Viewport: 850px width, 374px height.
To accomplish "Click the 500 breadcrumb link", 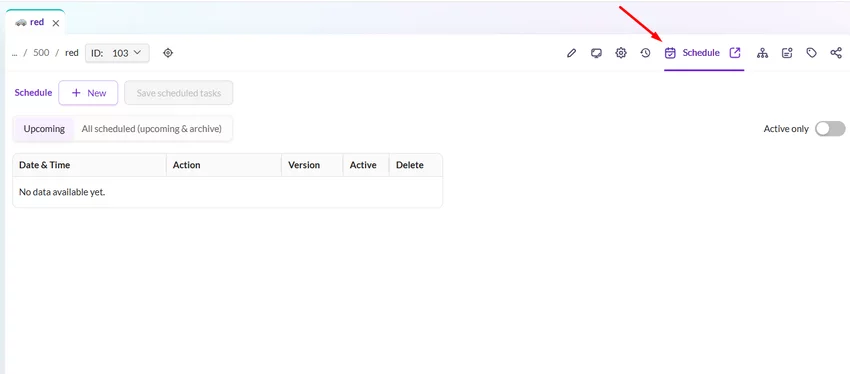I will click(x=41, y=53).
